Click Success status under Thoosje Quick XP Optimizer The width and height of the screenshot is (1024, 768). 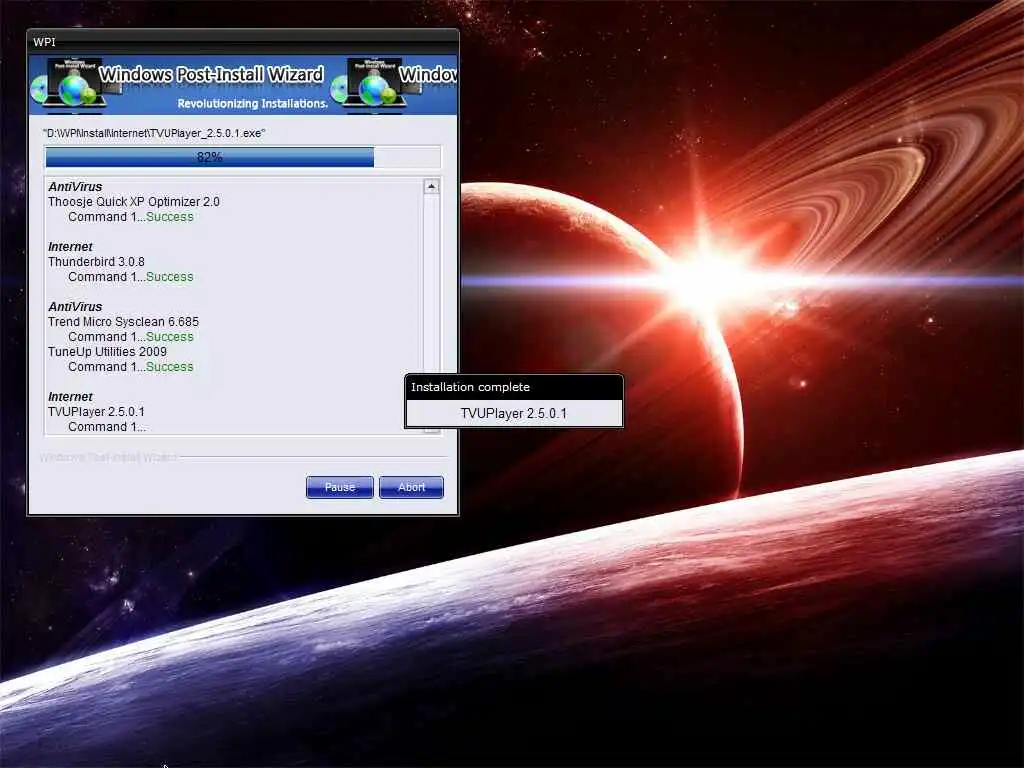(170, 217)
